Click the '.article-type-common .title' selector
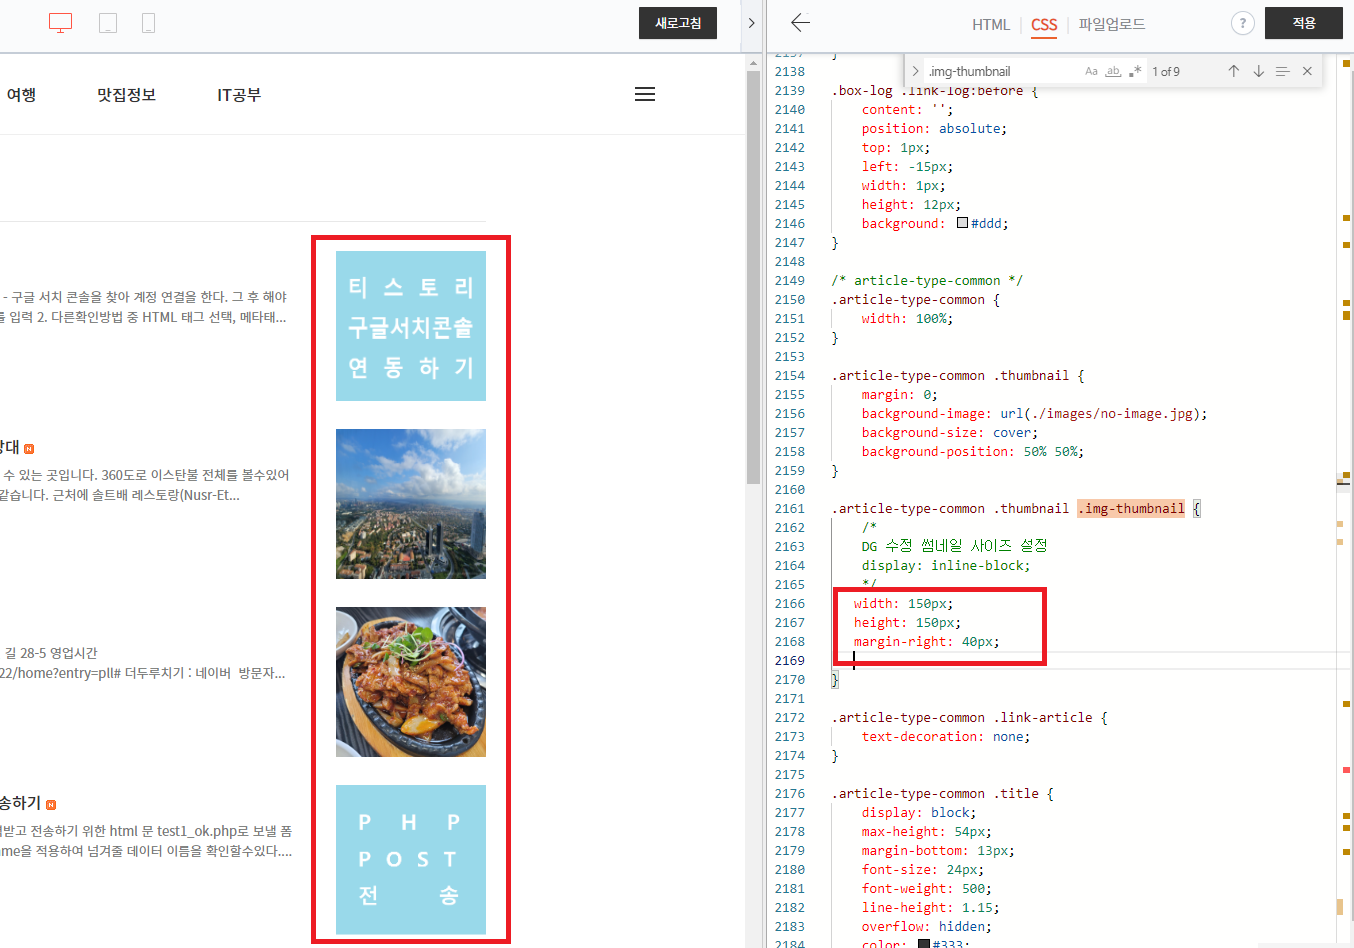This screenshot has width=1354, height=948. pos(935,794)
